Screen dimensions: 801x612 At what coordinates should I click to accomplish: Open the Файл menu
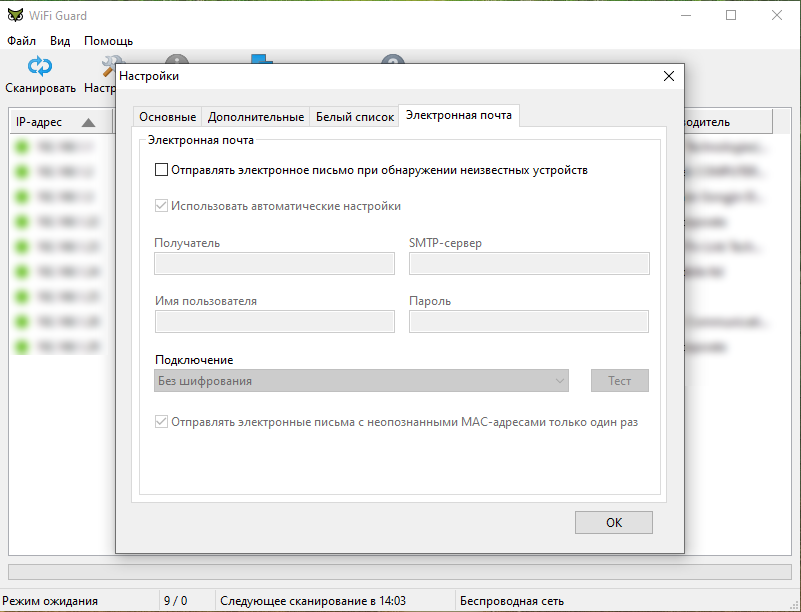(21, 41)
